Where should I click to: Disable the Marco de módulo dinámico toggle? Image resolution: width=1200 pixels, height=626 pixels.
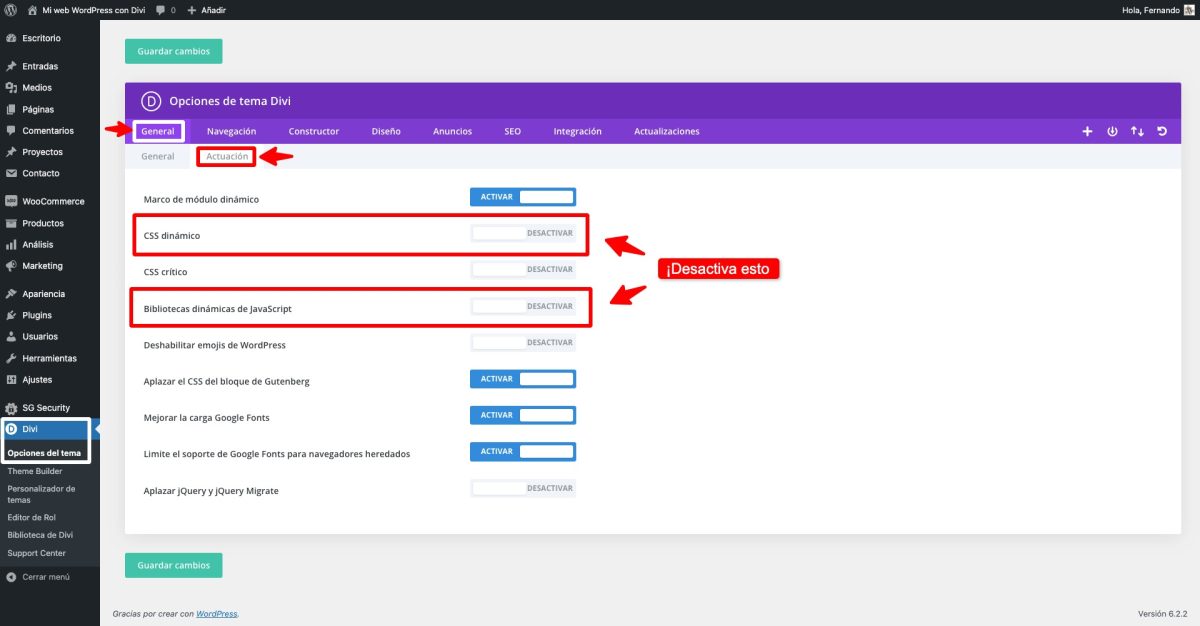522,196
